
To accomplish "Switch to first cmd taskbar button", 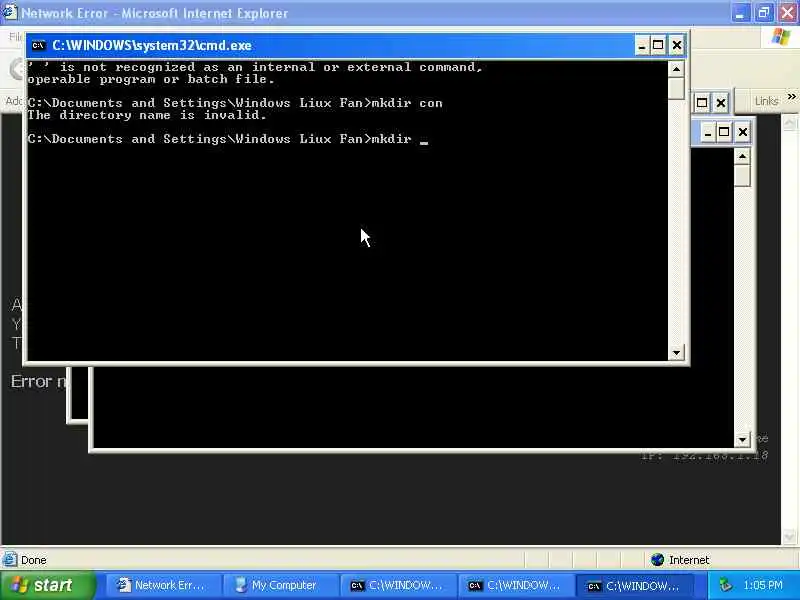I will click(x=398, y=585).
